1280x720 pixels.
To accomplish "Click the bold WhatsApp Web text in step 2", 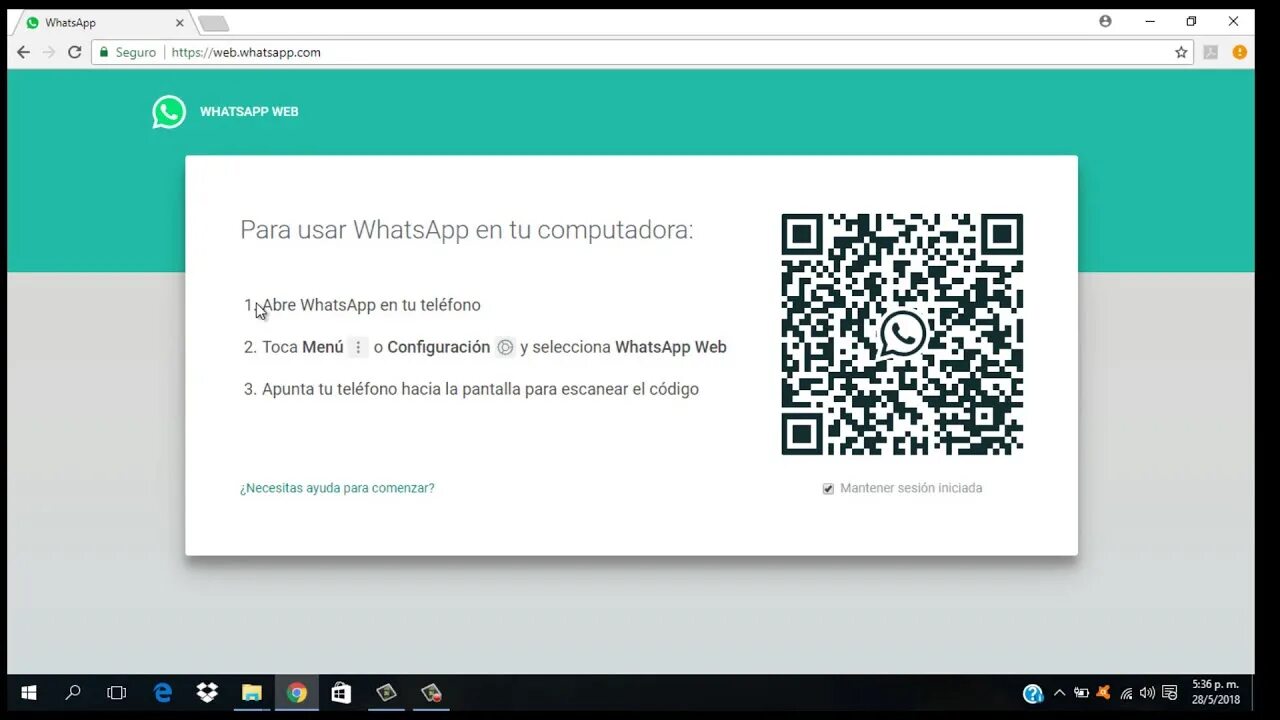I will point(671,347).
